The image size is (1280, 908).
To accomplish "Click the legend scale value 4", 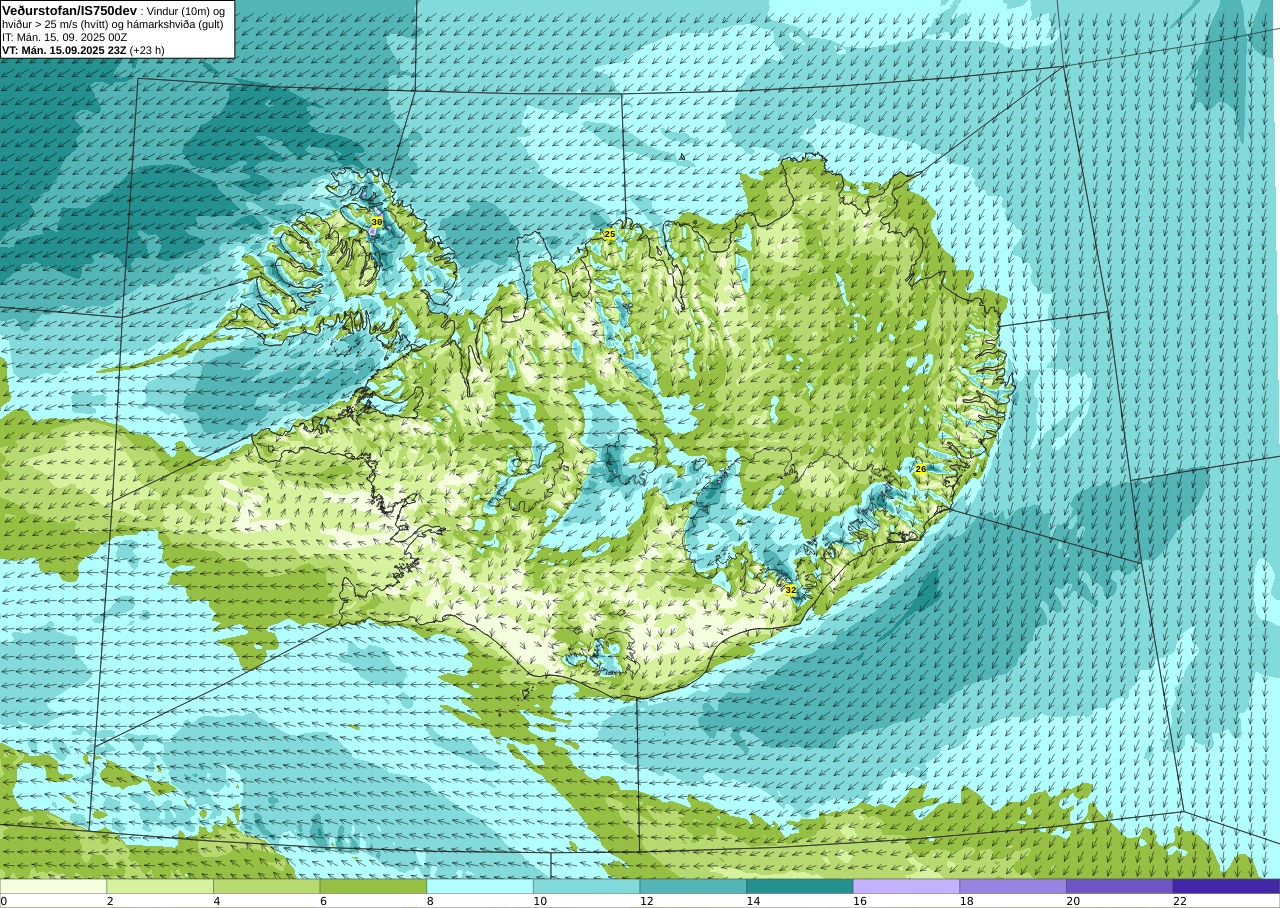I will (x=217, y=901).
